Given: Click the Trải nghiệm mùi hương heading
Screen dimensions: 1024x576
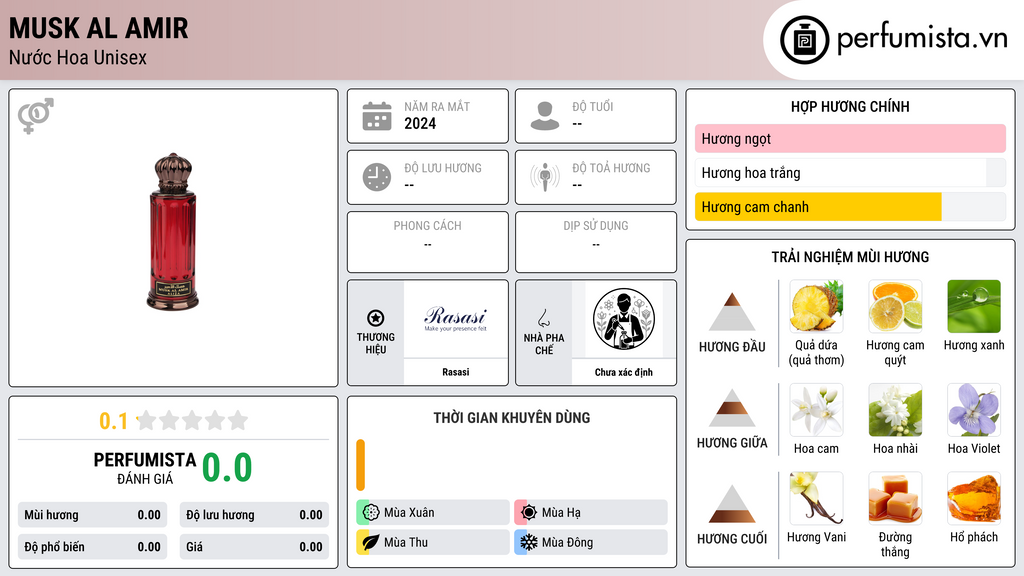Looking at the screenshot, I should click(850, 257).
